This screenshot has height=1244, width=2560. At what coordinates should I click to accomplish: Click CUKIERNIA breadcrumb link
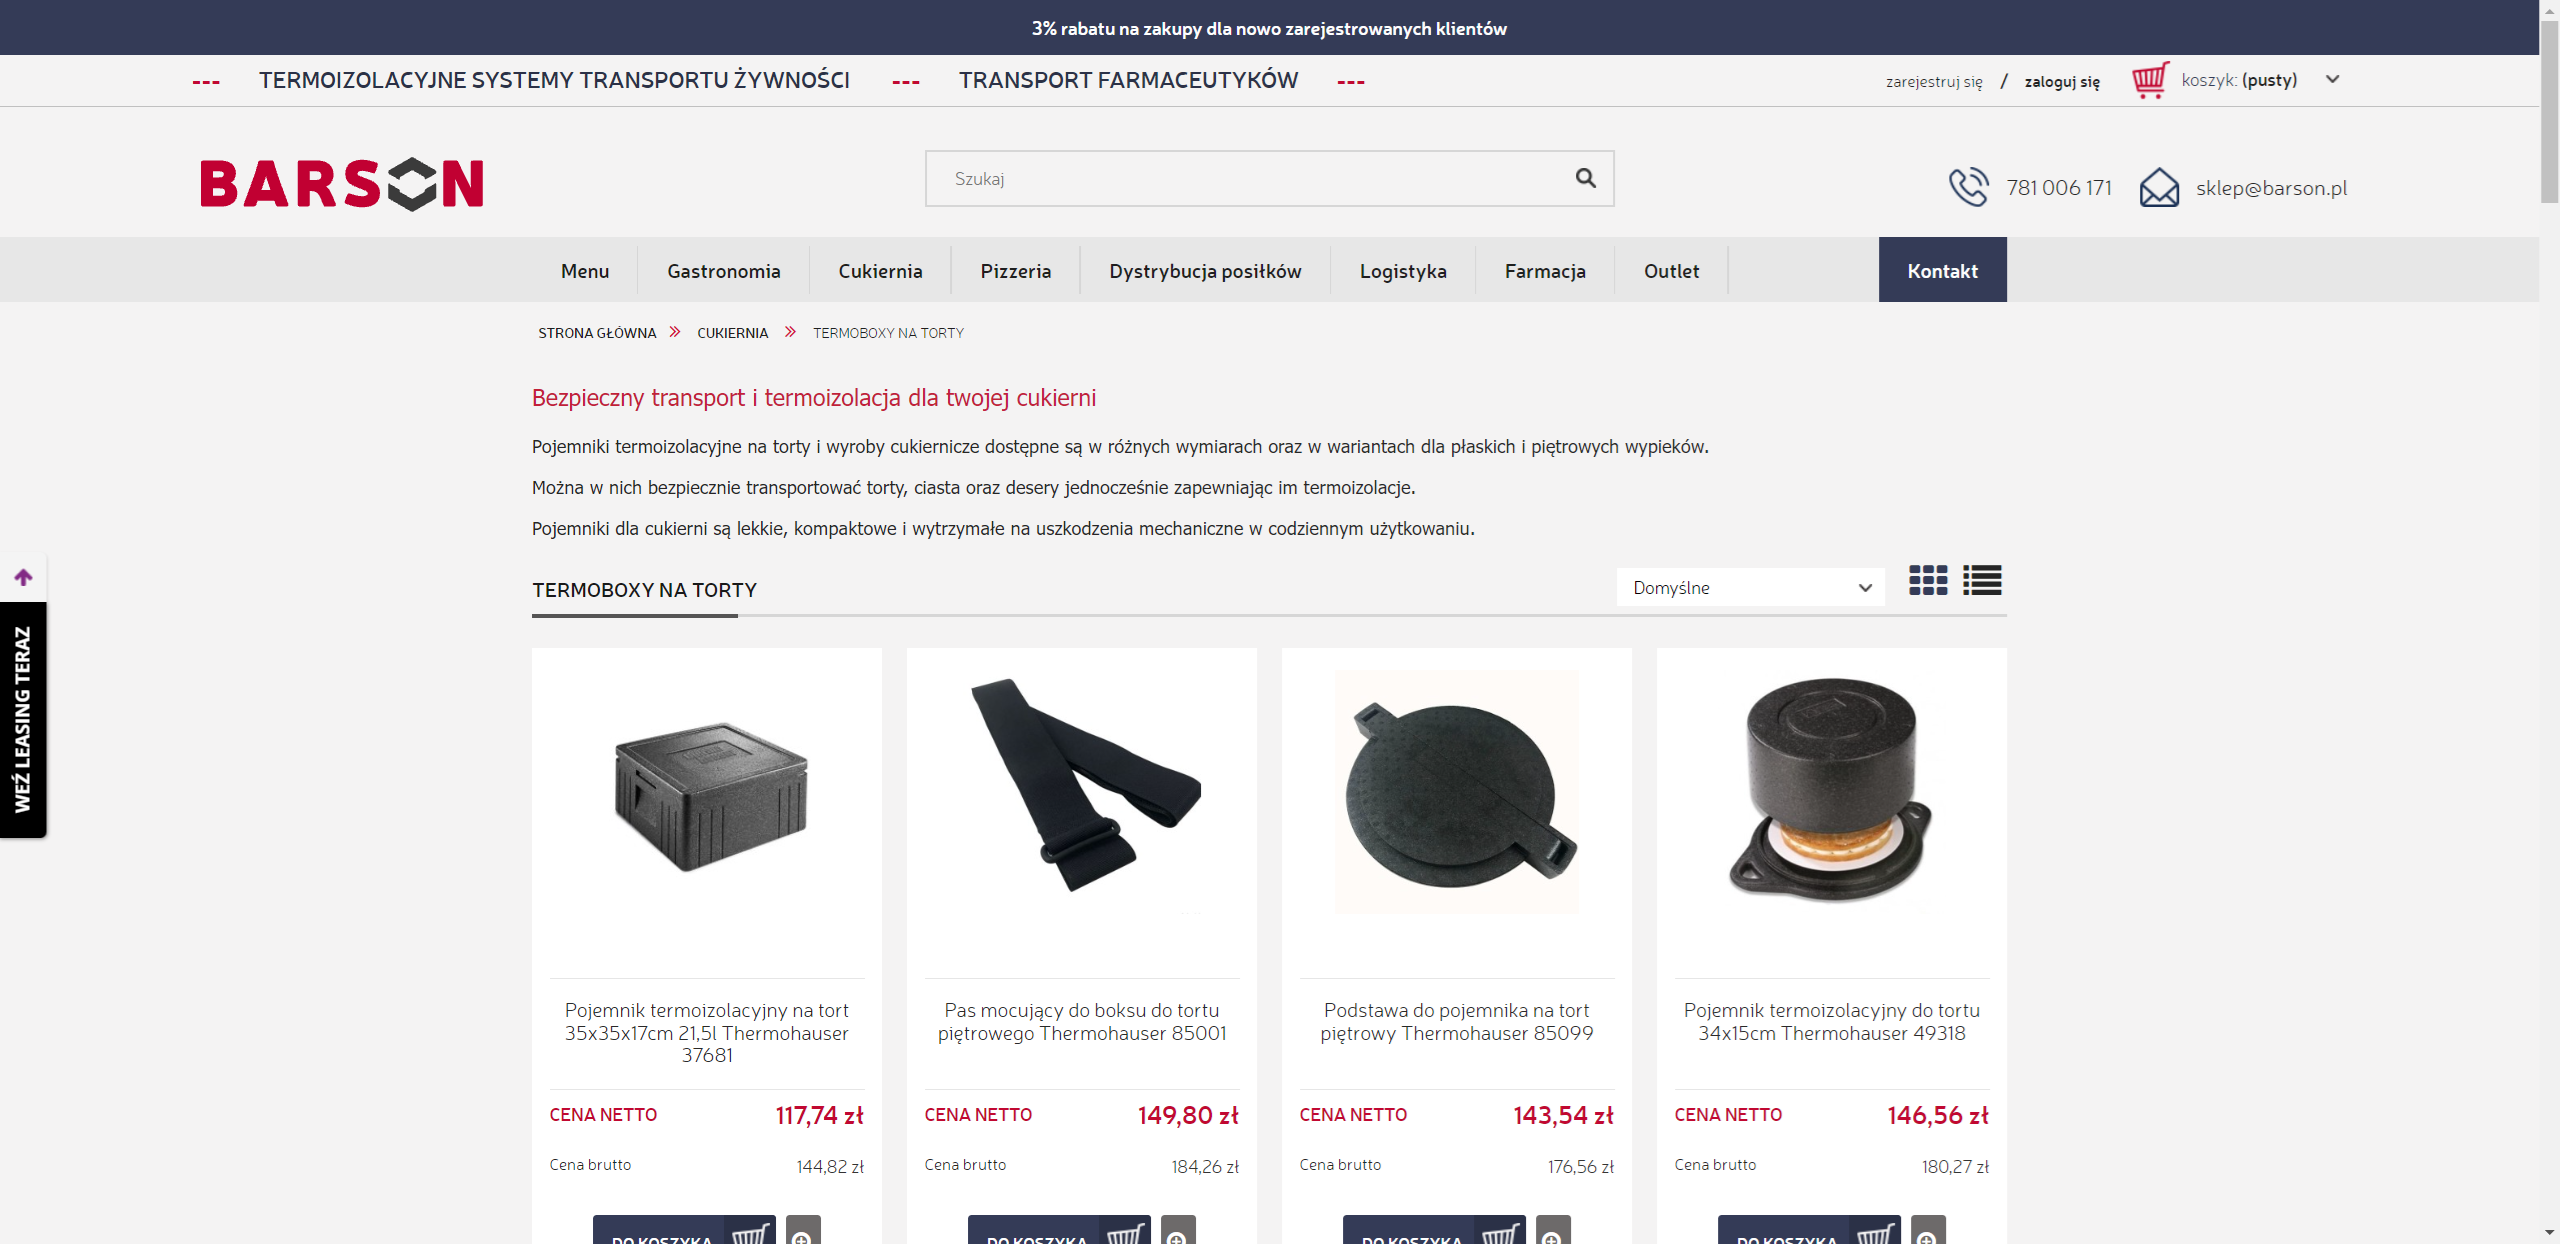(732, 333)
